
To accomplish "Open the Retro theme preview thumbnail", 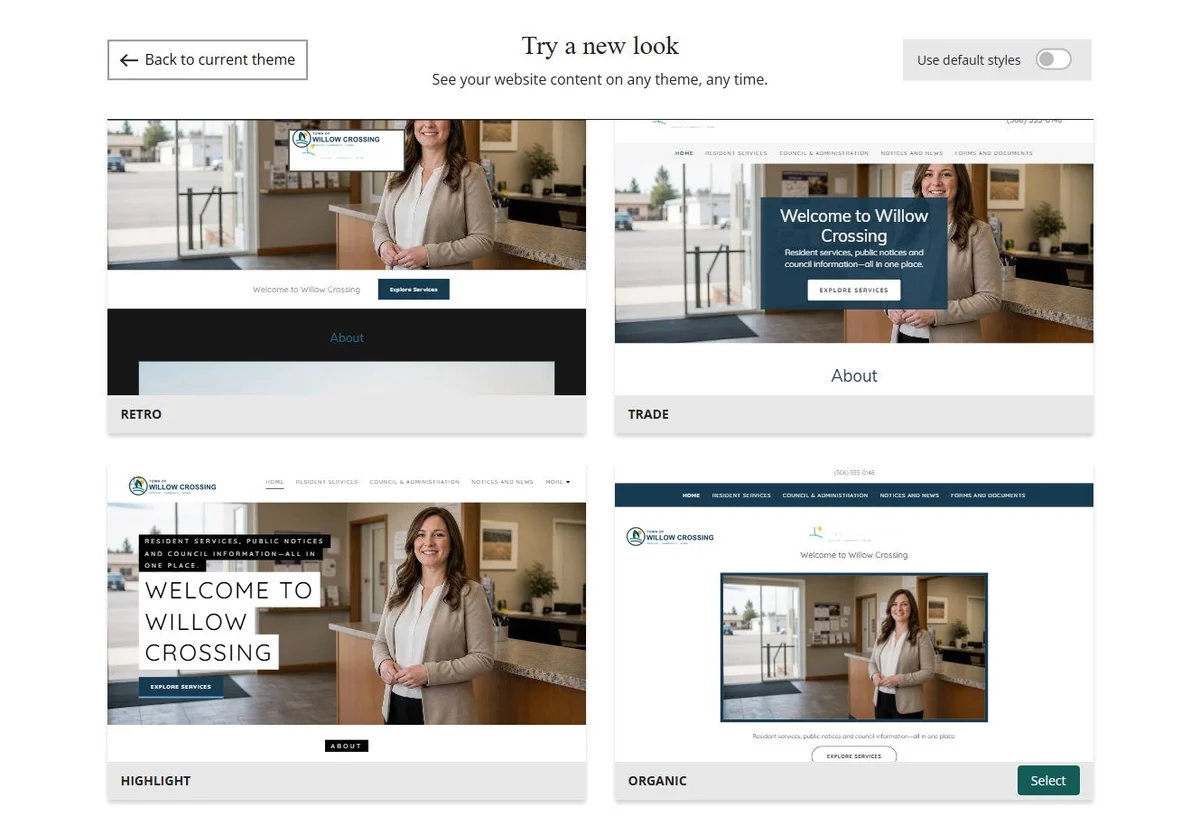I will click(346, 257).
